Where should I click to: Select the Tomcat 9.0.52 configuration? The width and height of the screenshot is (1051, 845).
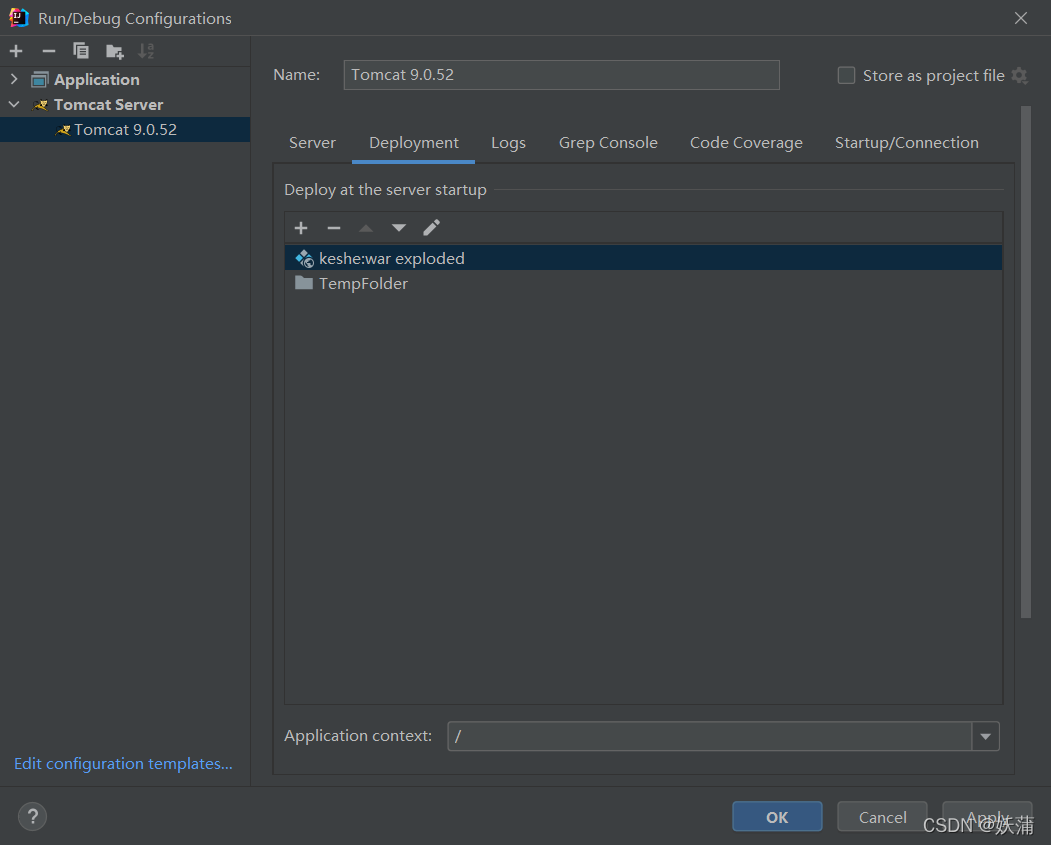point(125,129)
